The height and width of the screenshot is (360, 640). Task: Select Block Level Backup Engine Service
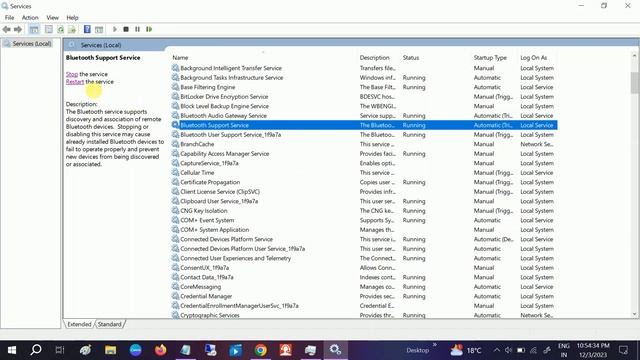pyautogui.click(x=364, y=106)
